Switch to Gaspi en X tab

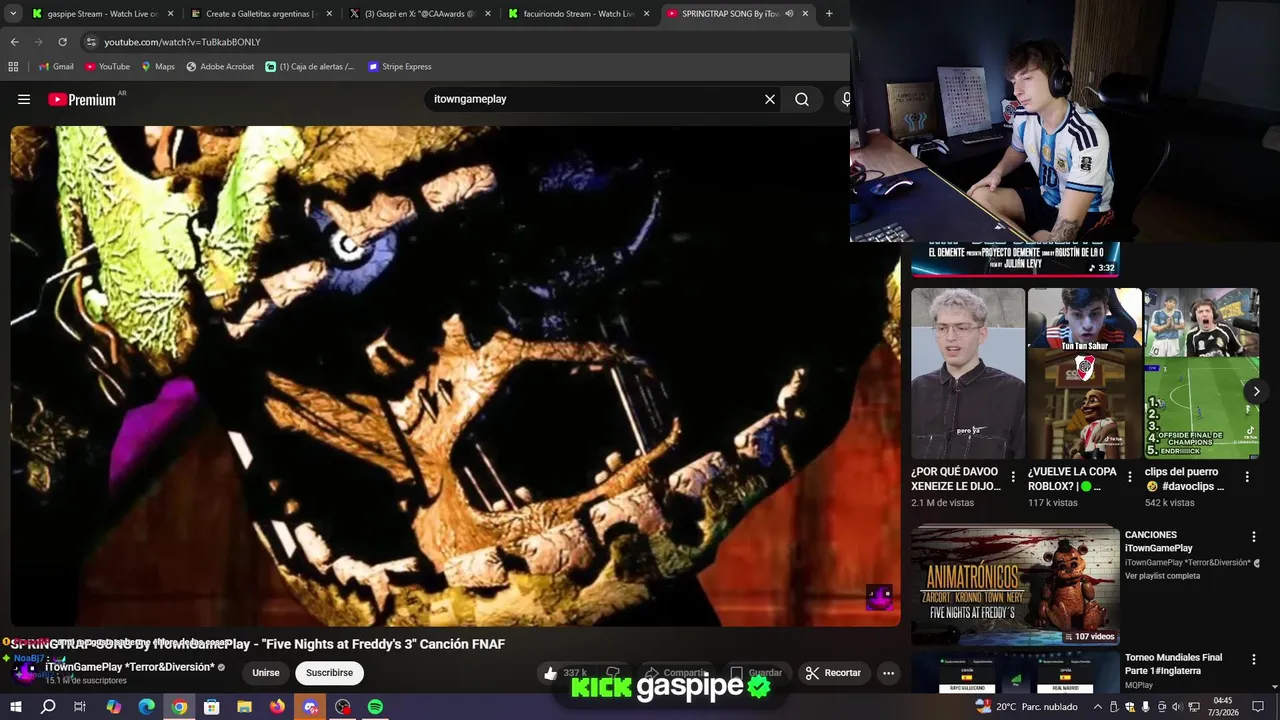pos(418,14)
